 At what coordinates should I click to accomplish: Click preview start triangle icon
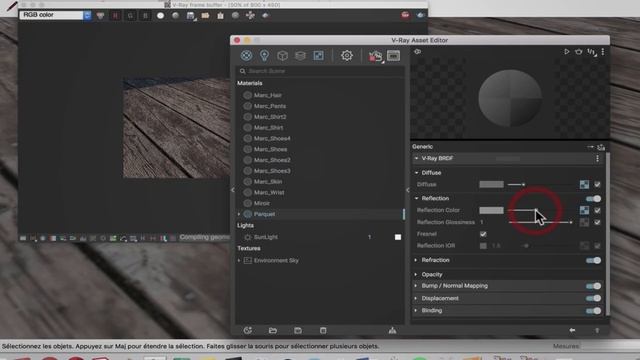[x=567, y=52]
